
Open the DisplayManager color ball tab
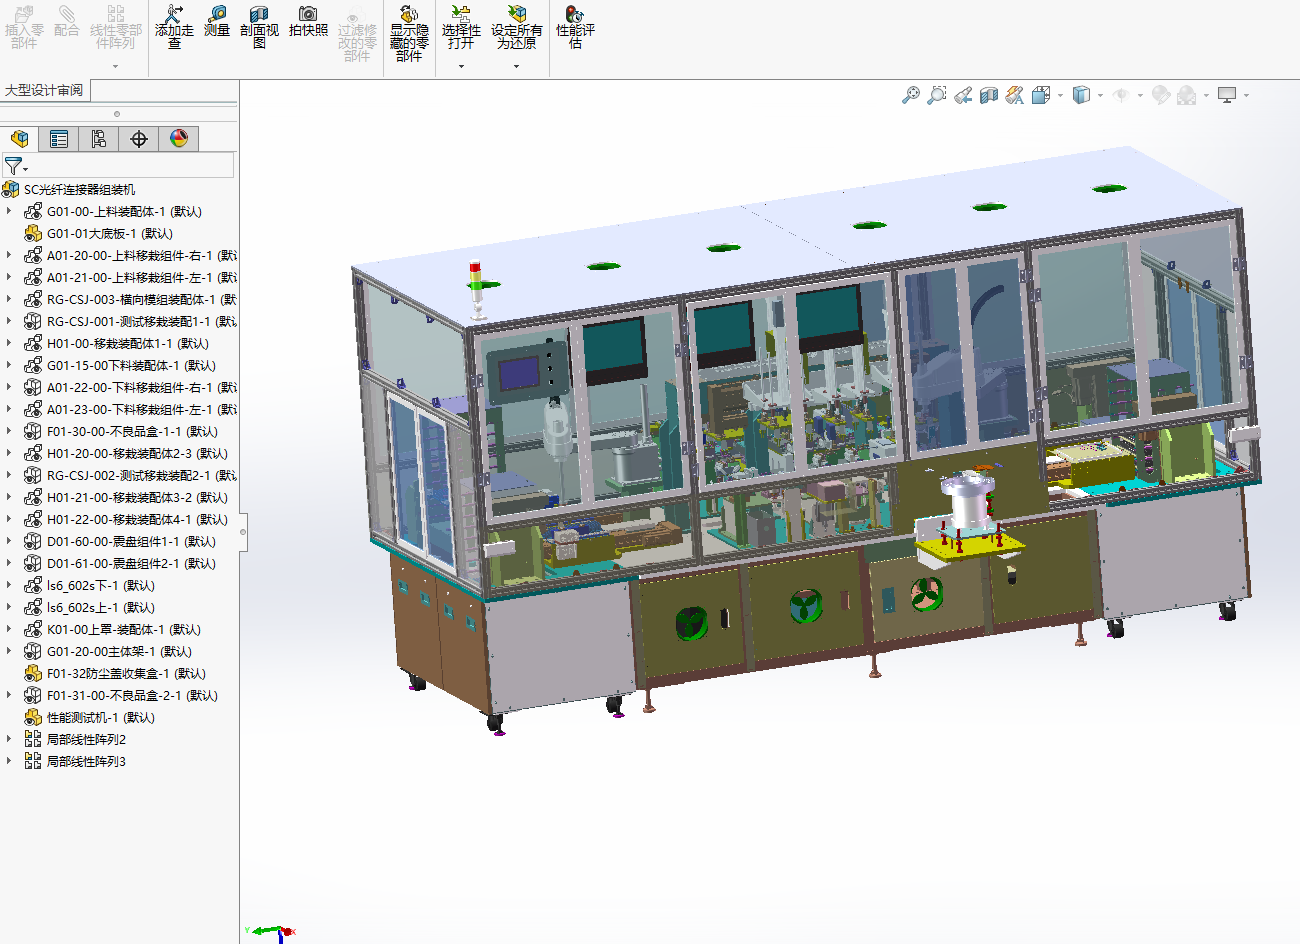click(x=179, y=139)
